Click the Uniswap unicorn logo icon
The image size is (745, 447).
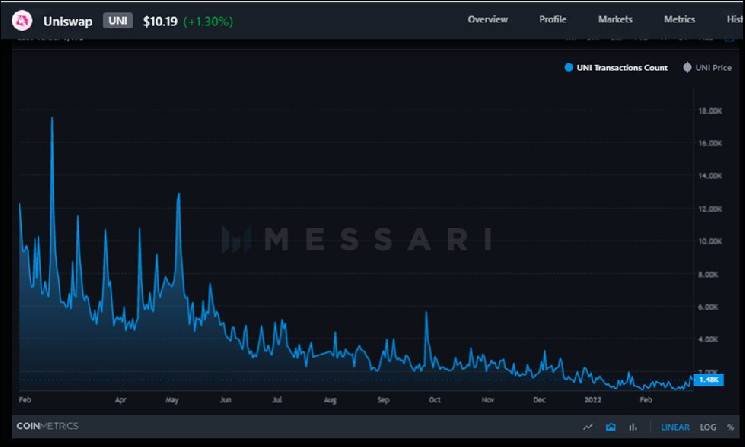(20, 20)
